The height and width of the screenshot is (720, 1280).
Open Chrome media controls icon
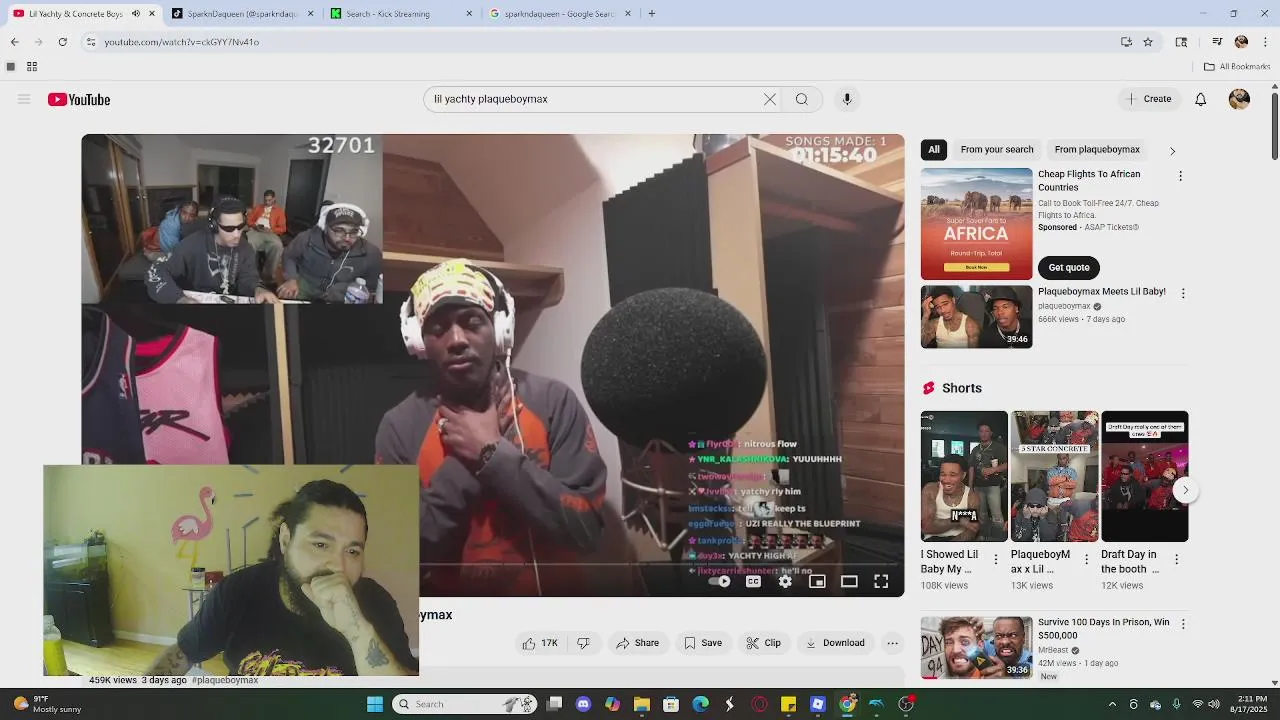click(1217, 41)
